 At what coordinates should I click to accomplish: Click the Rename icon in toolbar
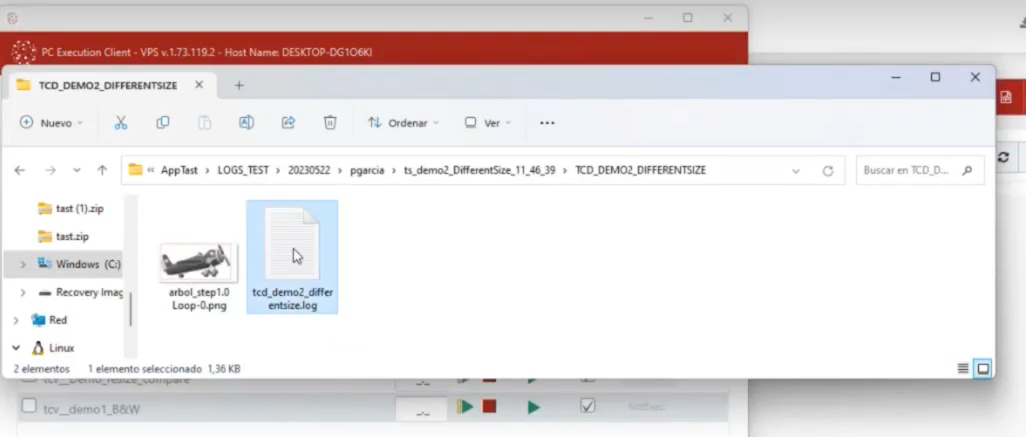pos(246,123)
